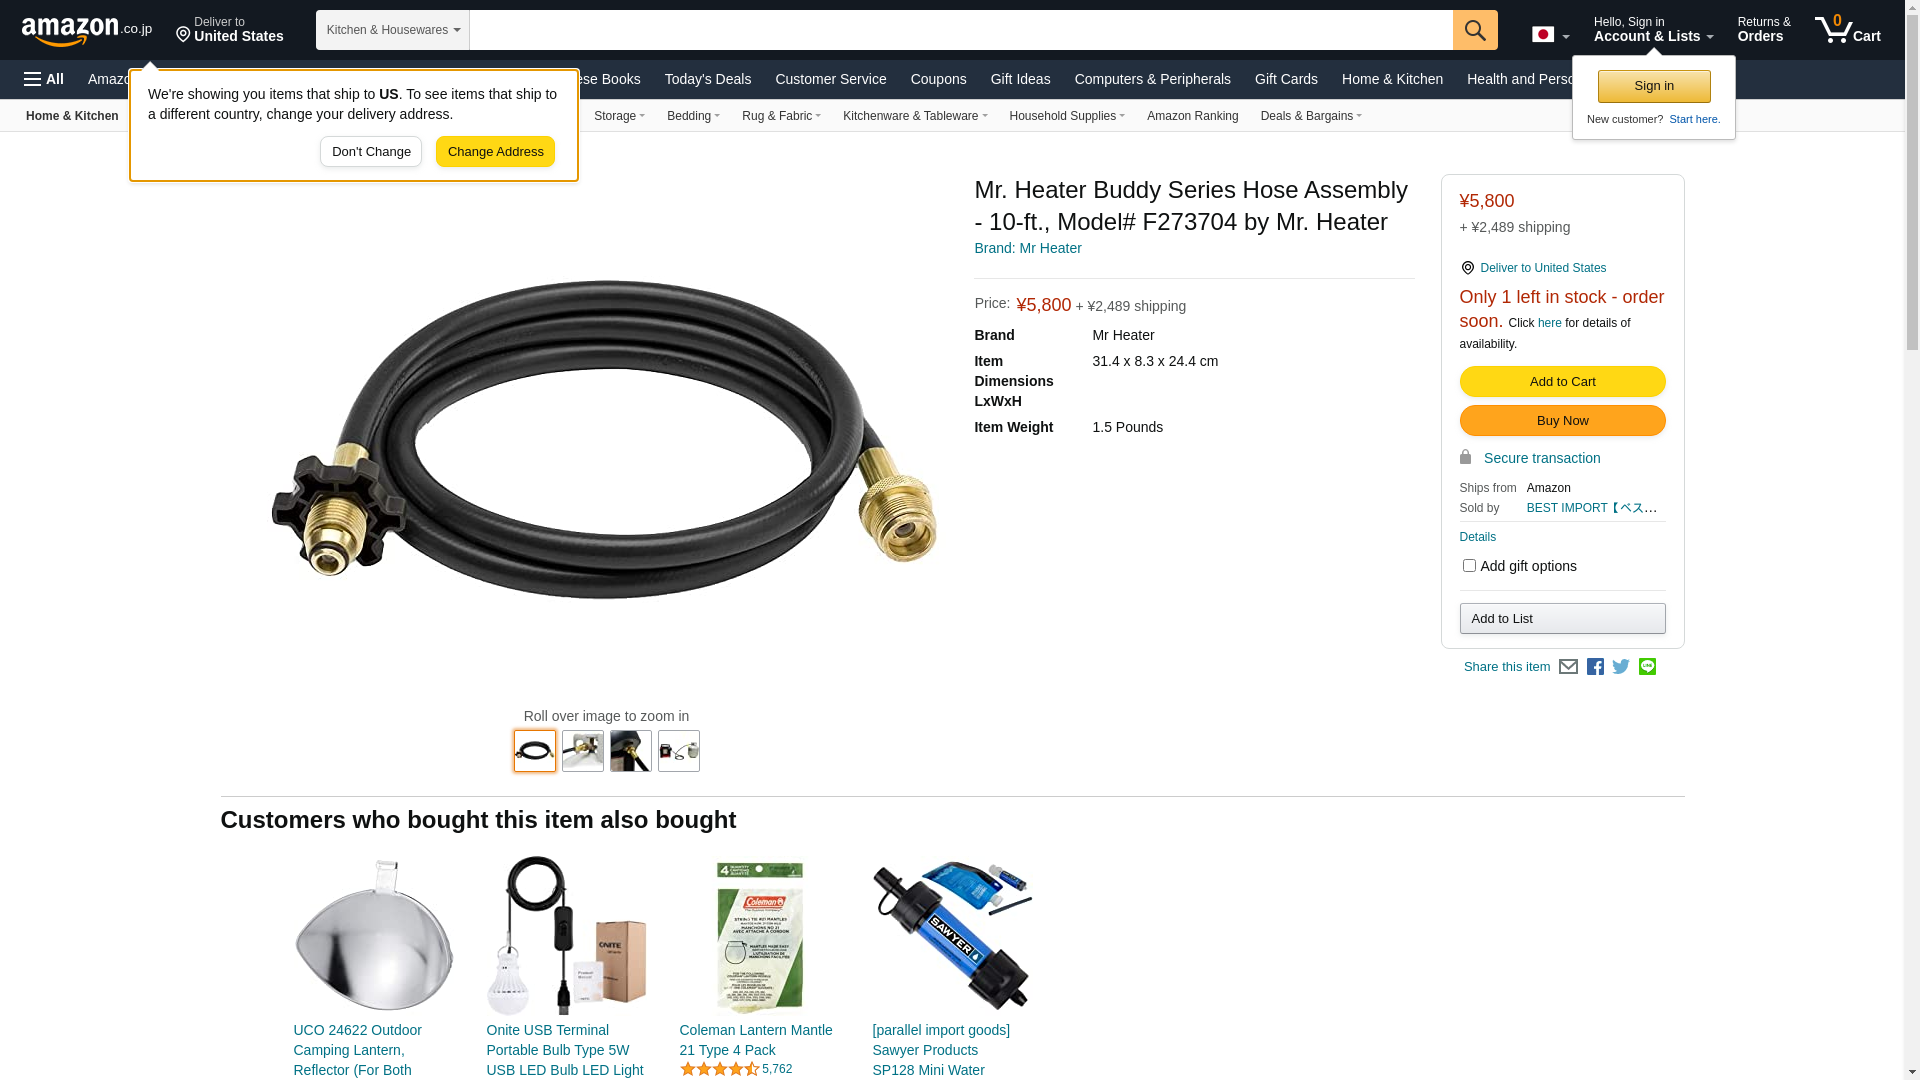1920x1080 pixels.
Task: Open the shopping cart icon
Action: 1848,30
